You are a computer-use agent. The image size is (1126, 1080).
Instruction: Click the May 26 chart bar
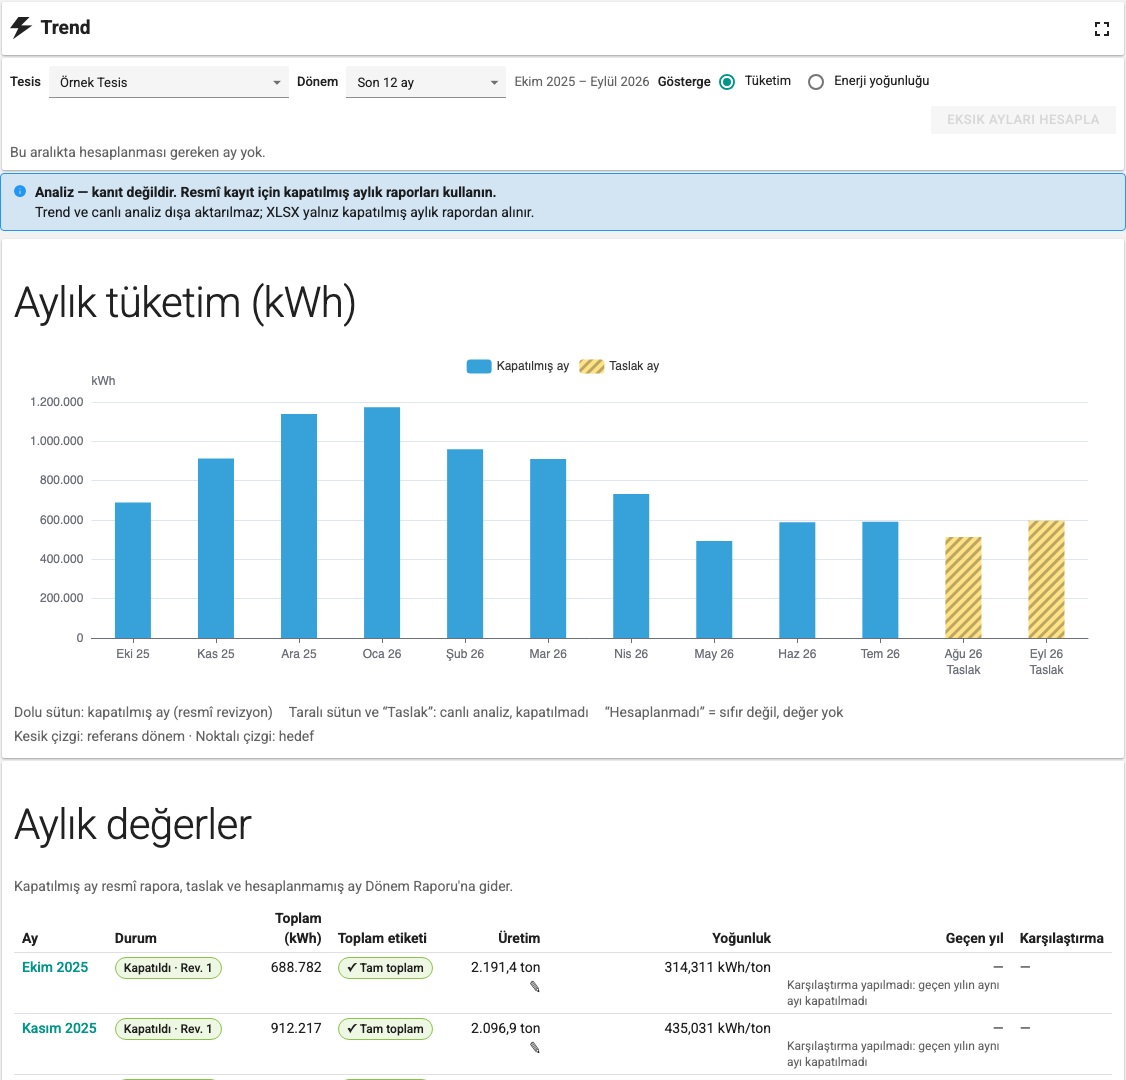coord(714,590)
